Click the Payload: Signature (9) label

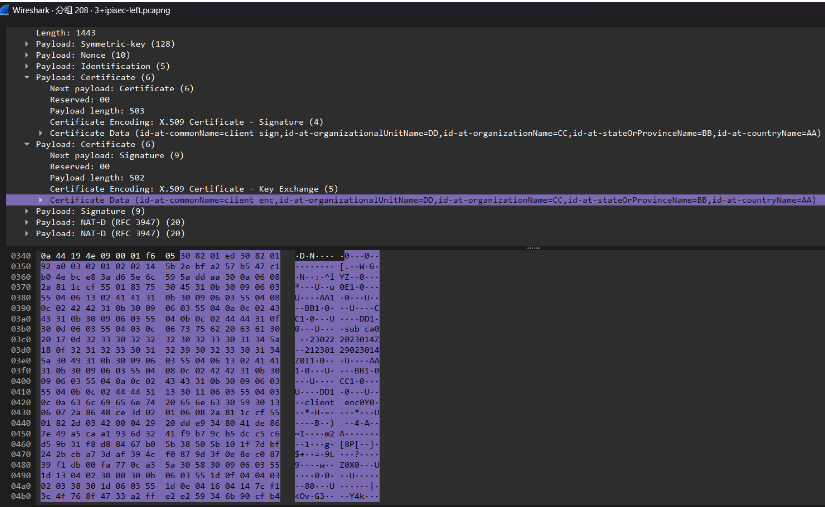coord(90,211)
